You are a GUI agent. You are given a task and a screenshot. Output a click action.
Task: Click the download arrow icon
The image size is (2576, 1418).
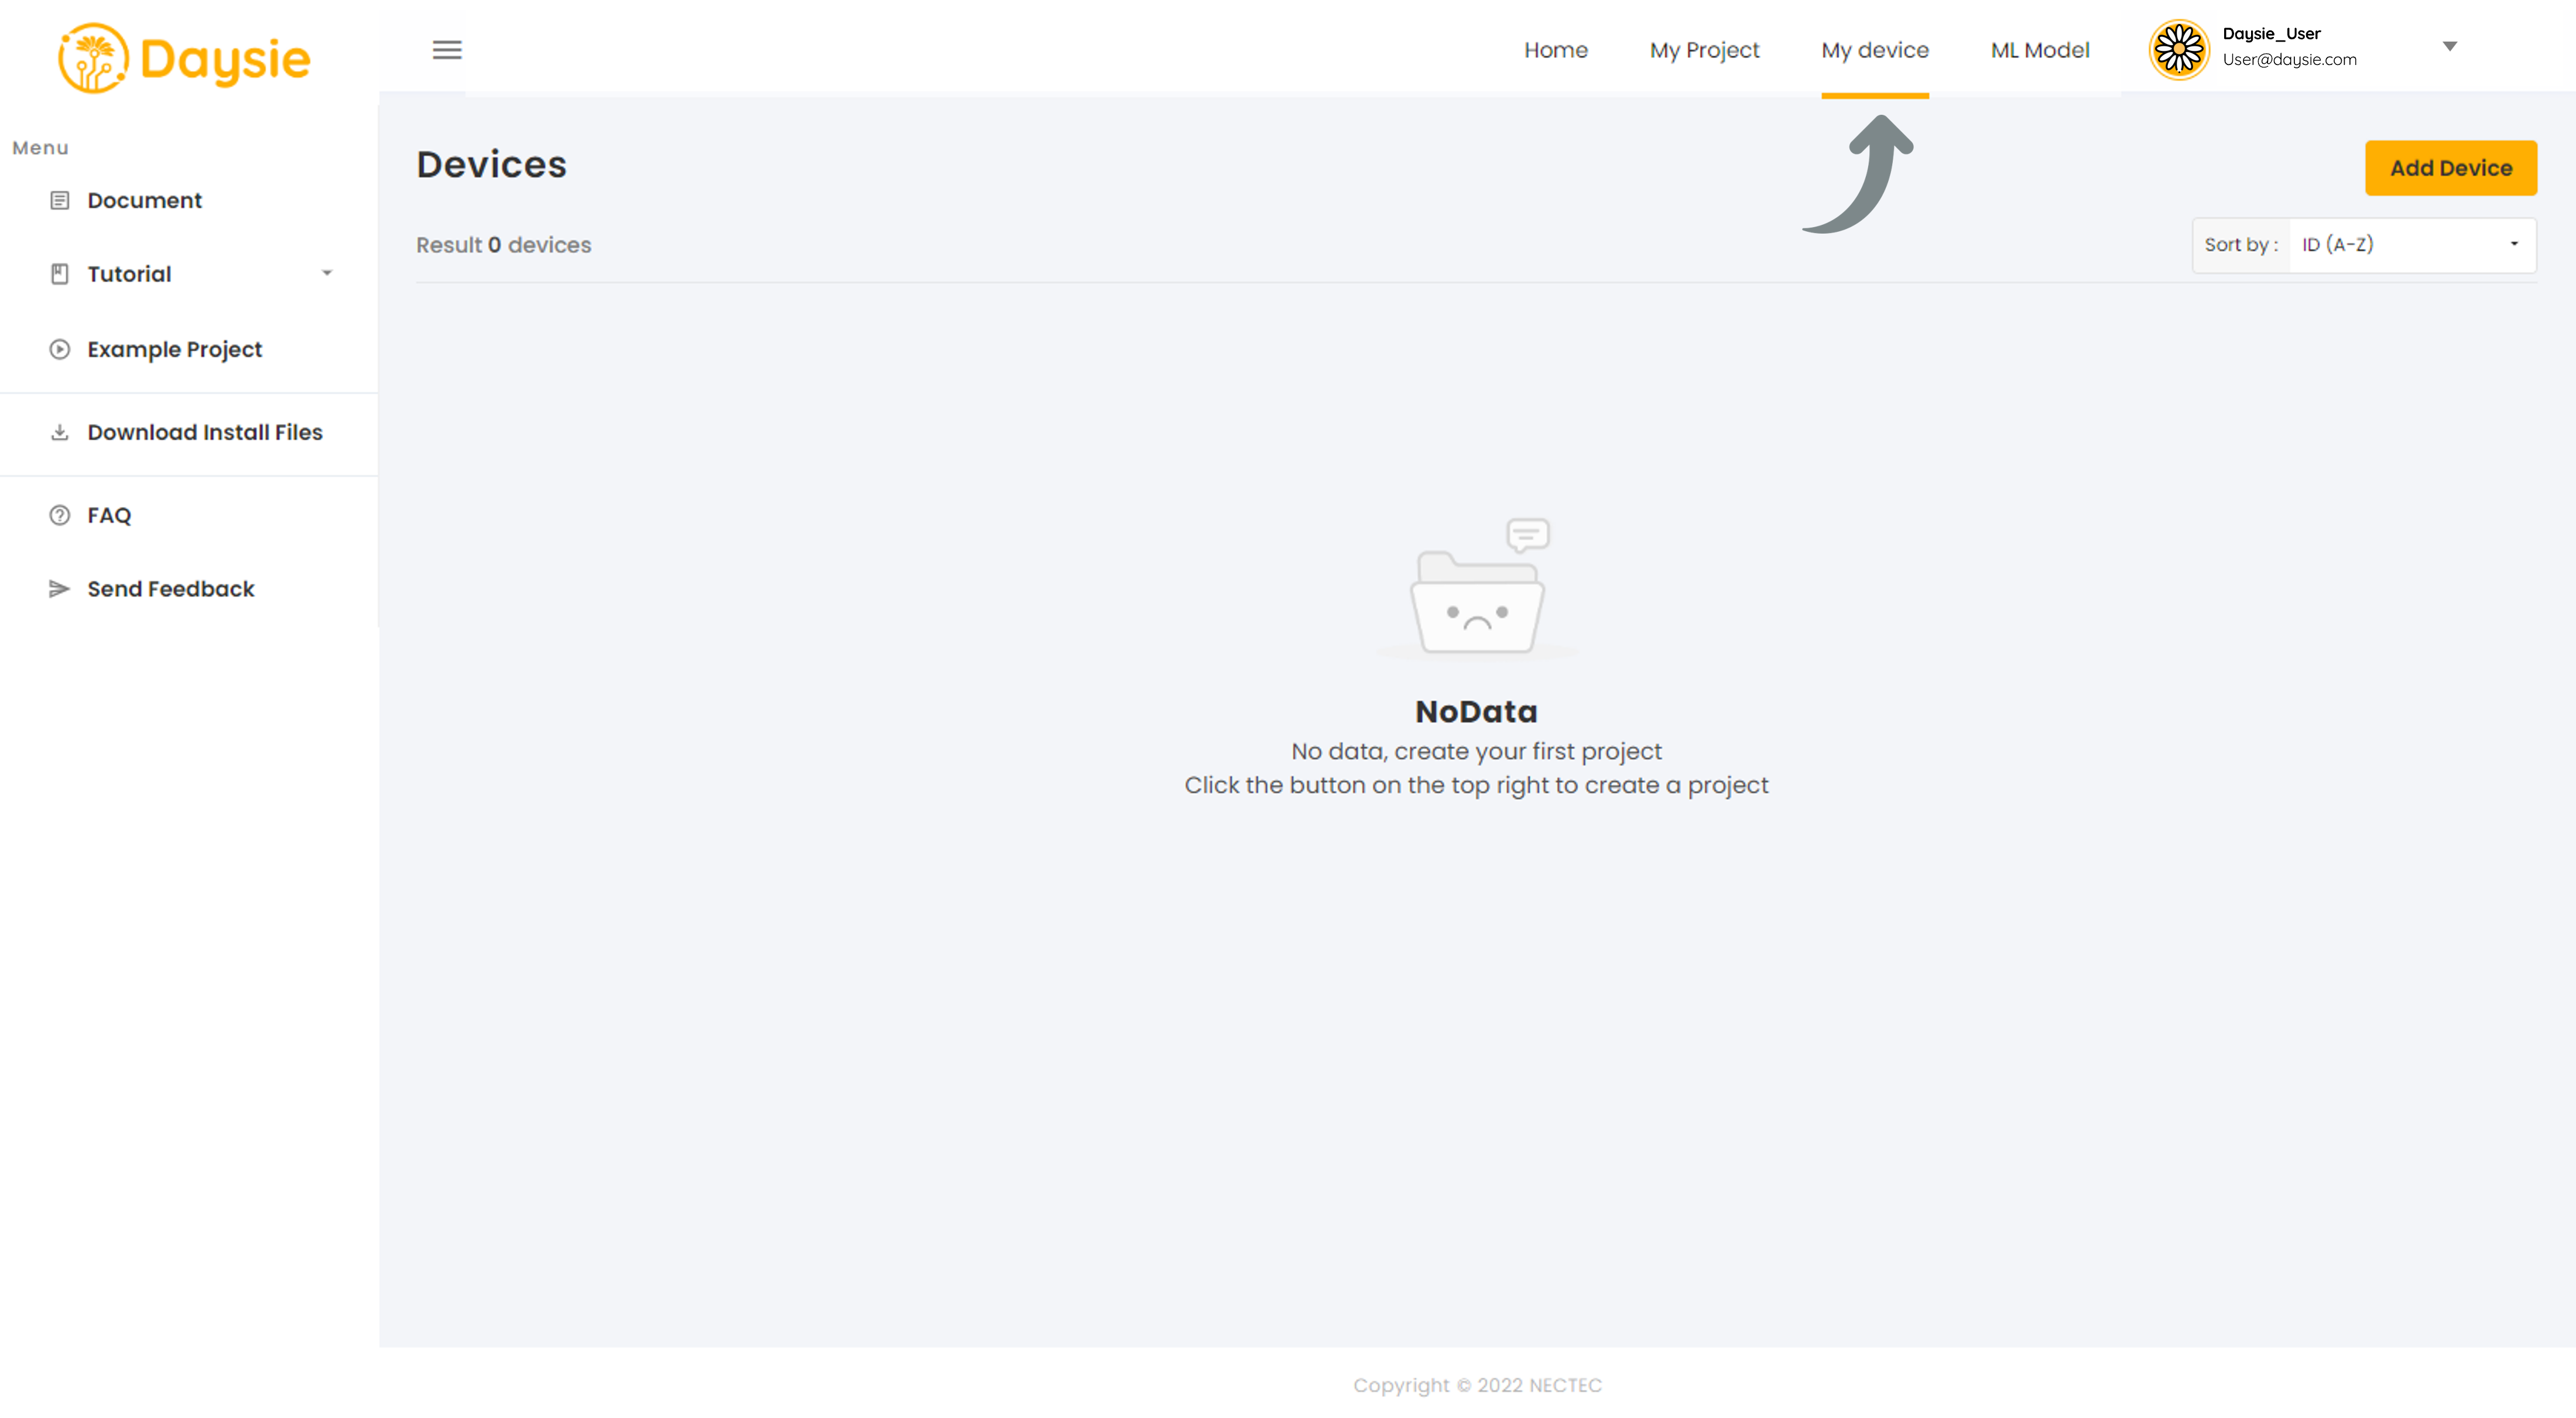click(60, 432)
